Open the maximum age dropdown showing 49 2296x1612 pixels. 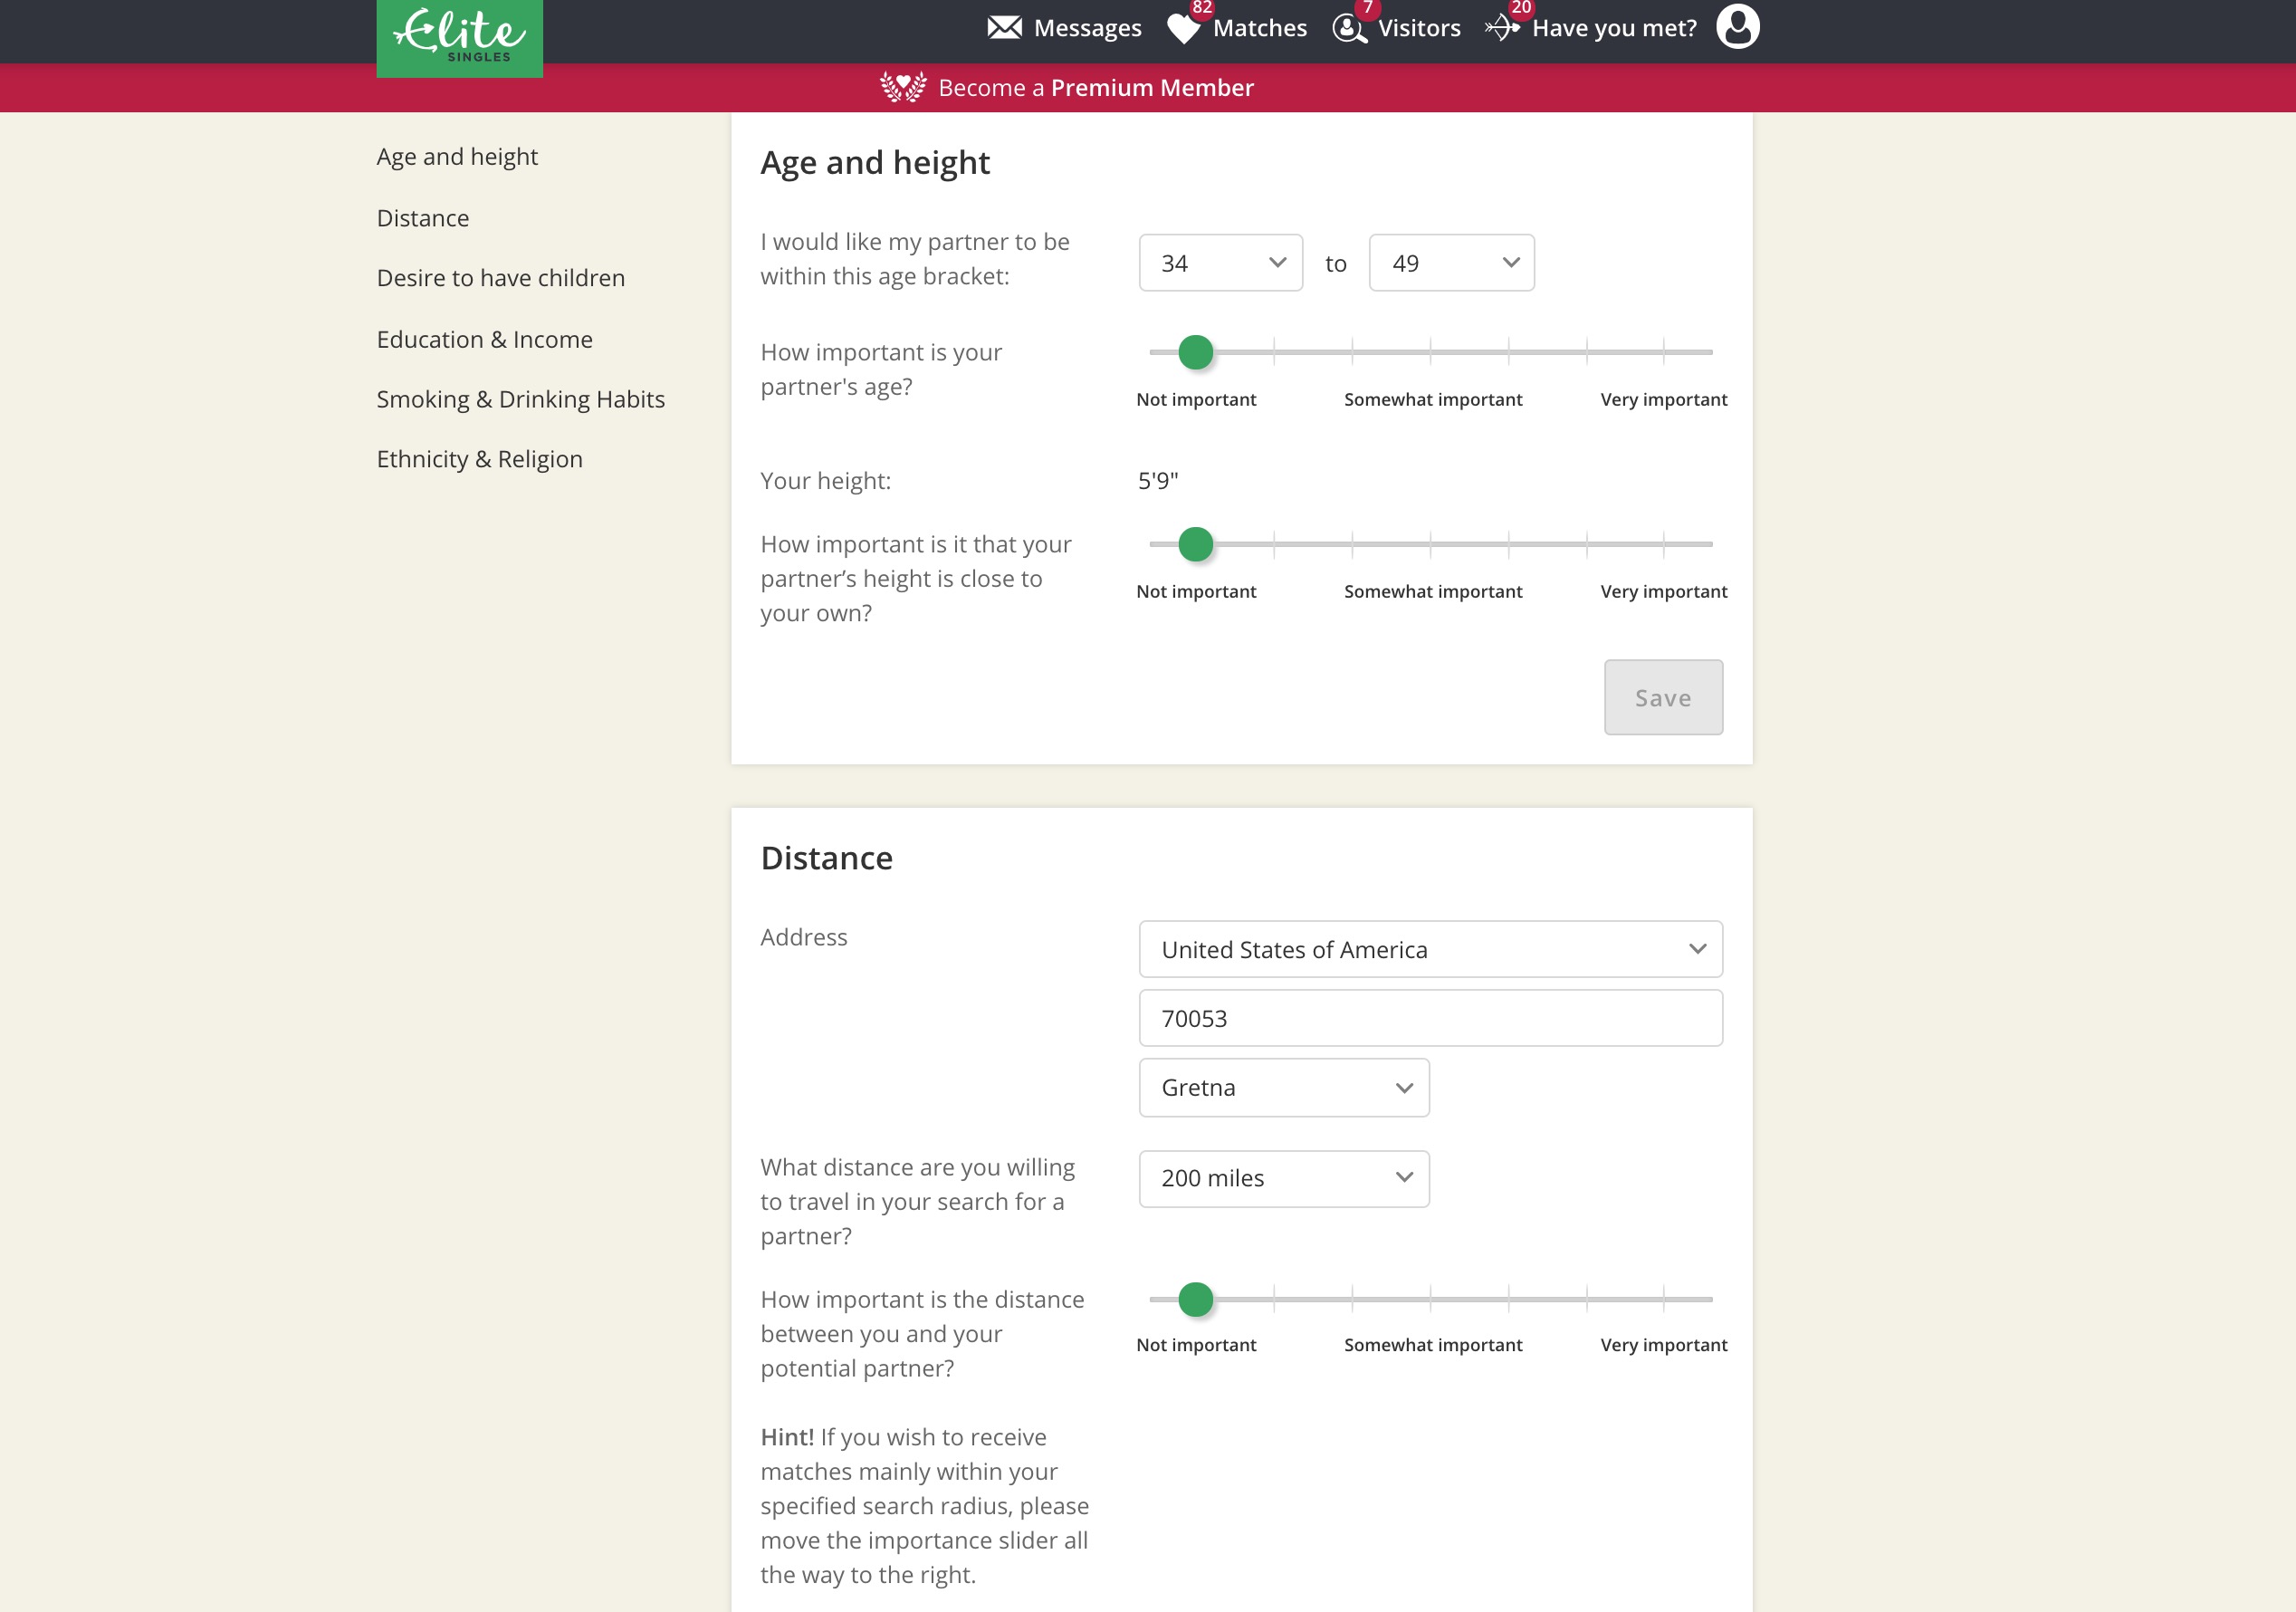[x=1451, y=263]
